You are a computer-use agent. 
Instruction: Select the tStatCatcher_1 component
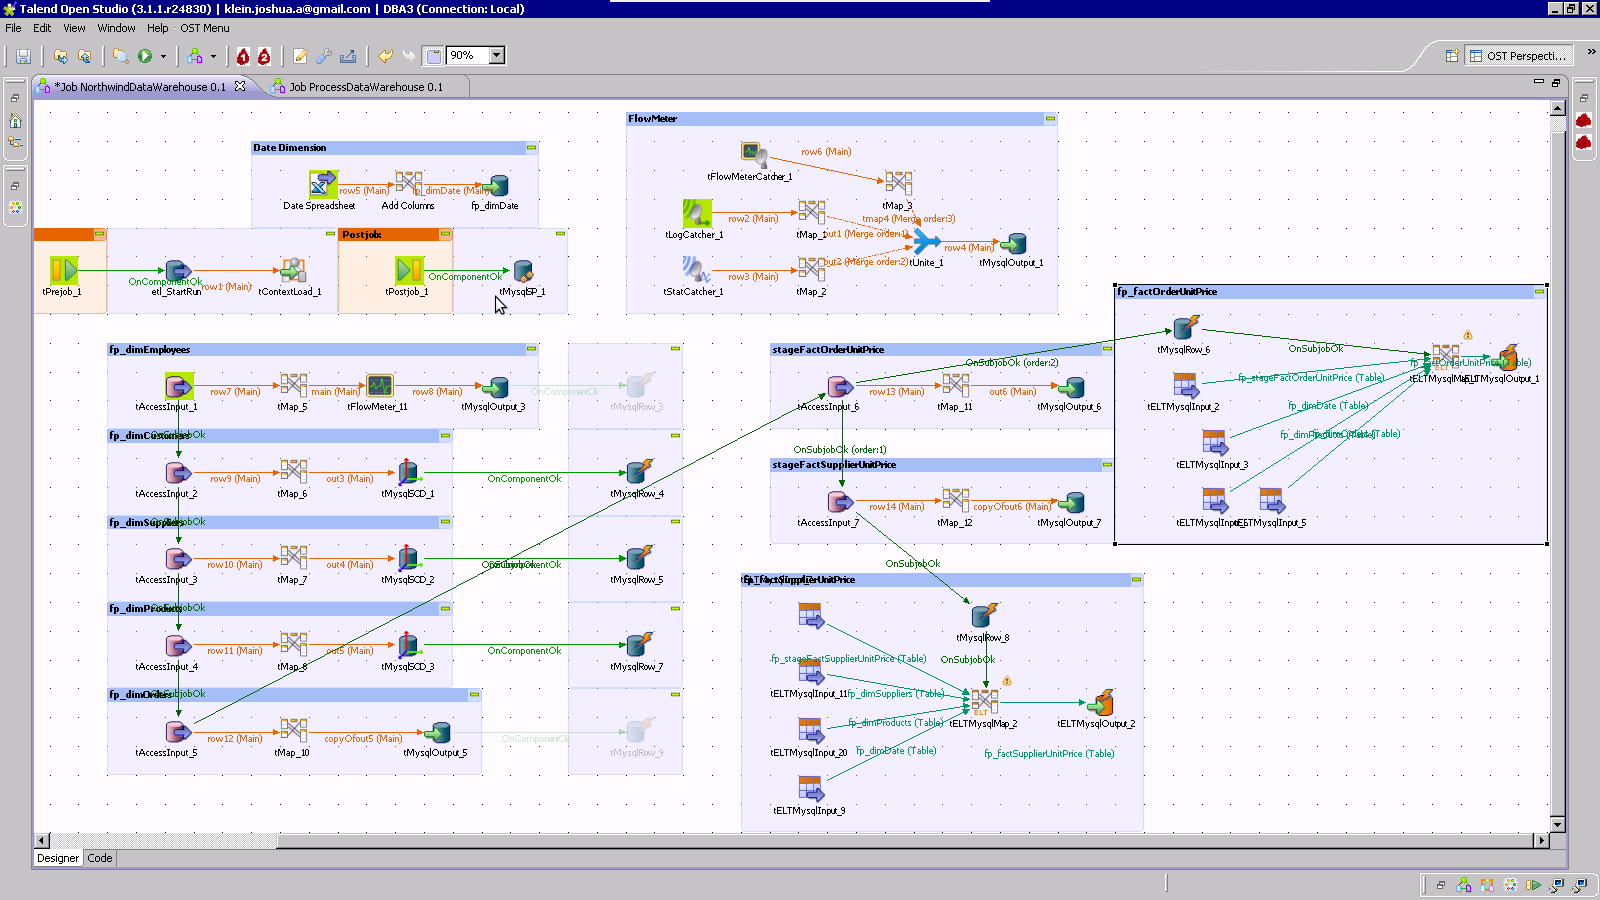tap(697, 270)
